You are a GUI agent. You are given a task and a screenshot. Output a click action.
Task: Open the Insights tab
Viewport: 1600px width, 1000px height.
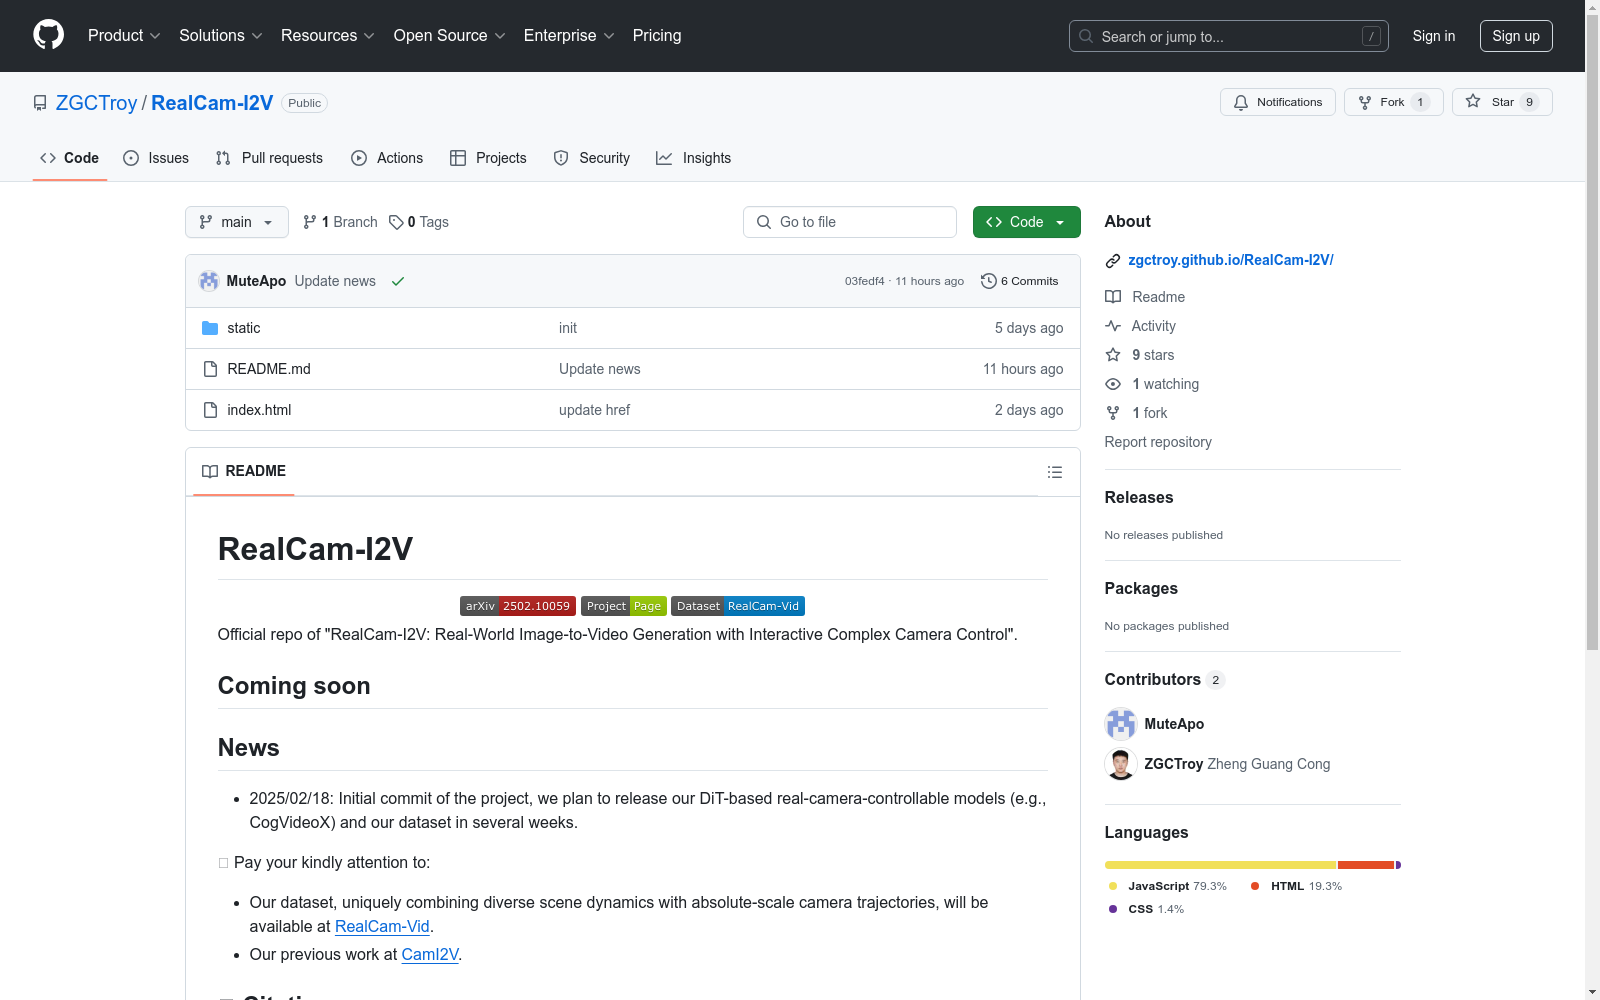pyautogui.click(x=694, y=158)
